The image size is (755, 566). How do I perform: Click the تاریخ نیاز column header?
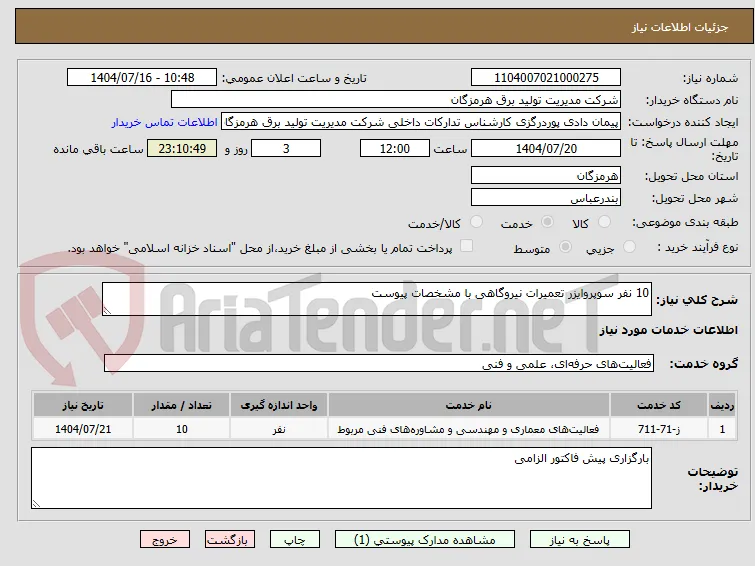point(83,405)
